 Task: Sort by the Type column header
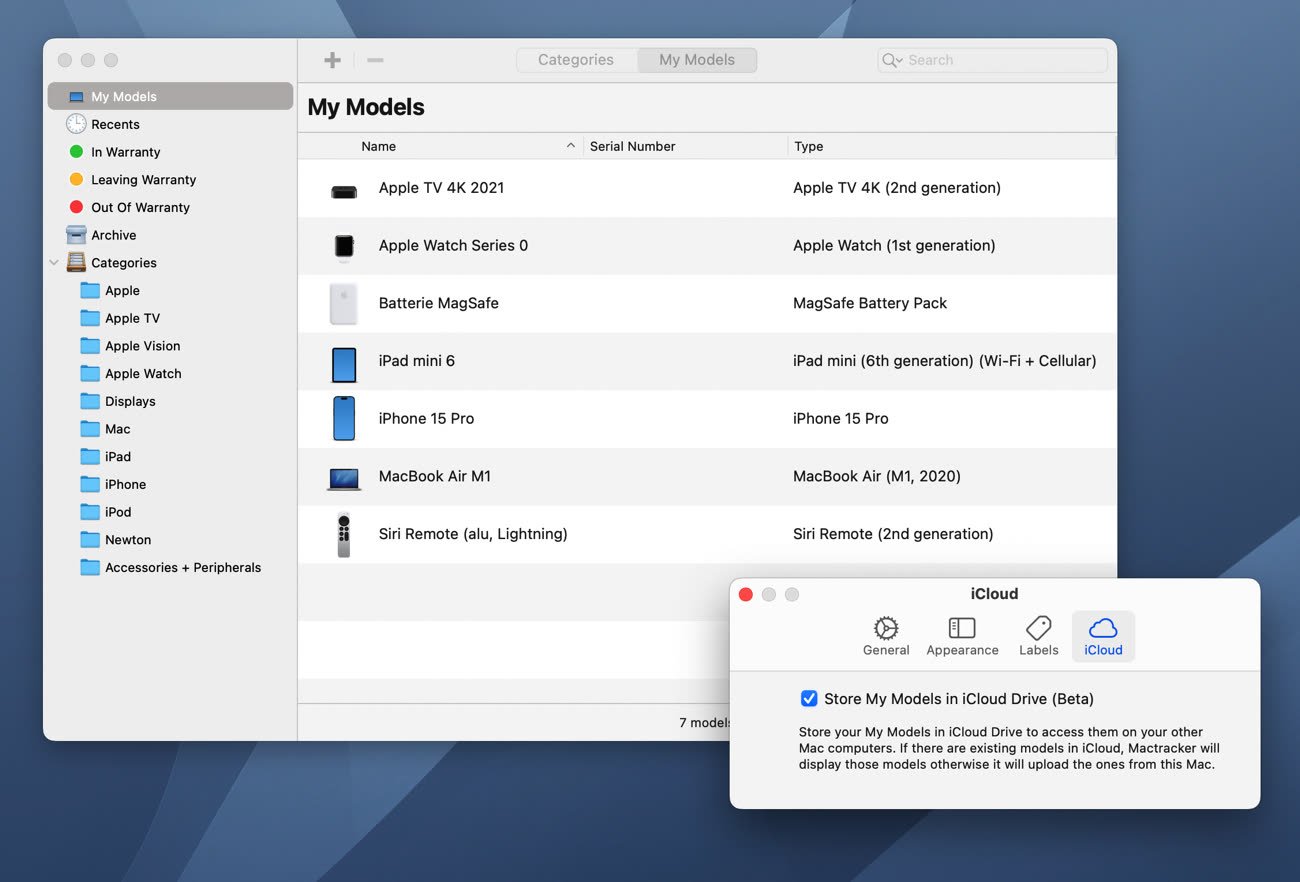(x=809, y=146)
